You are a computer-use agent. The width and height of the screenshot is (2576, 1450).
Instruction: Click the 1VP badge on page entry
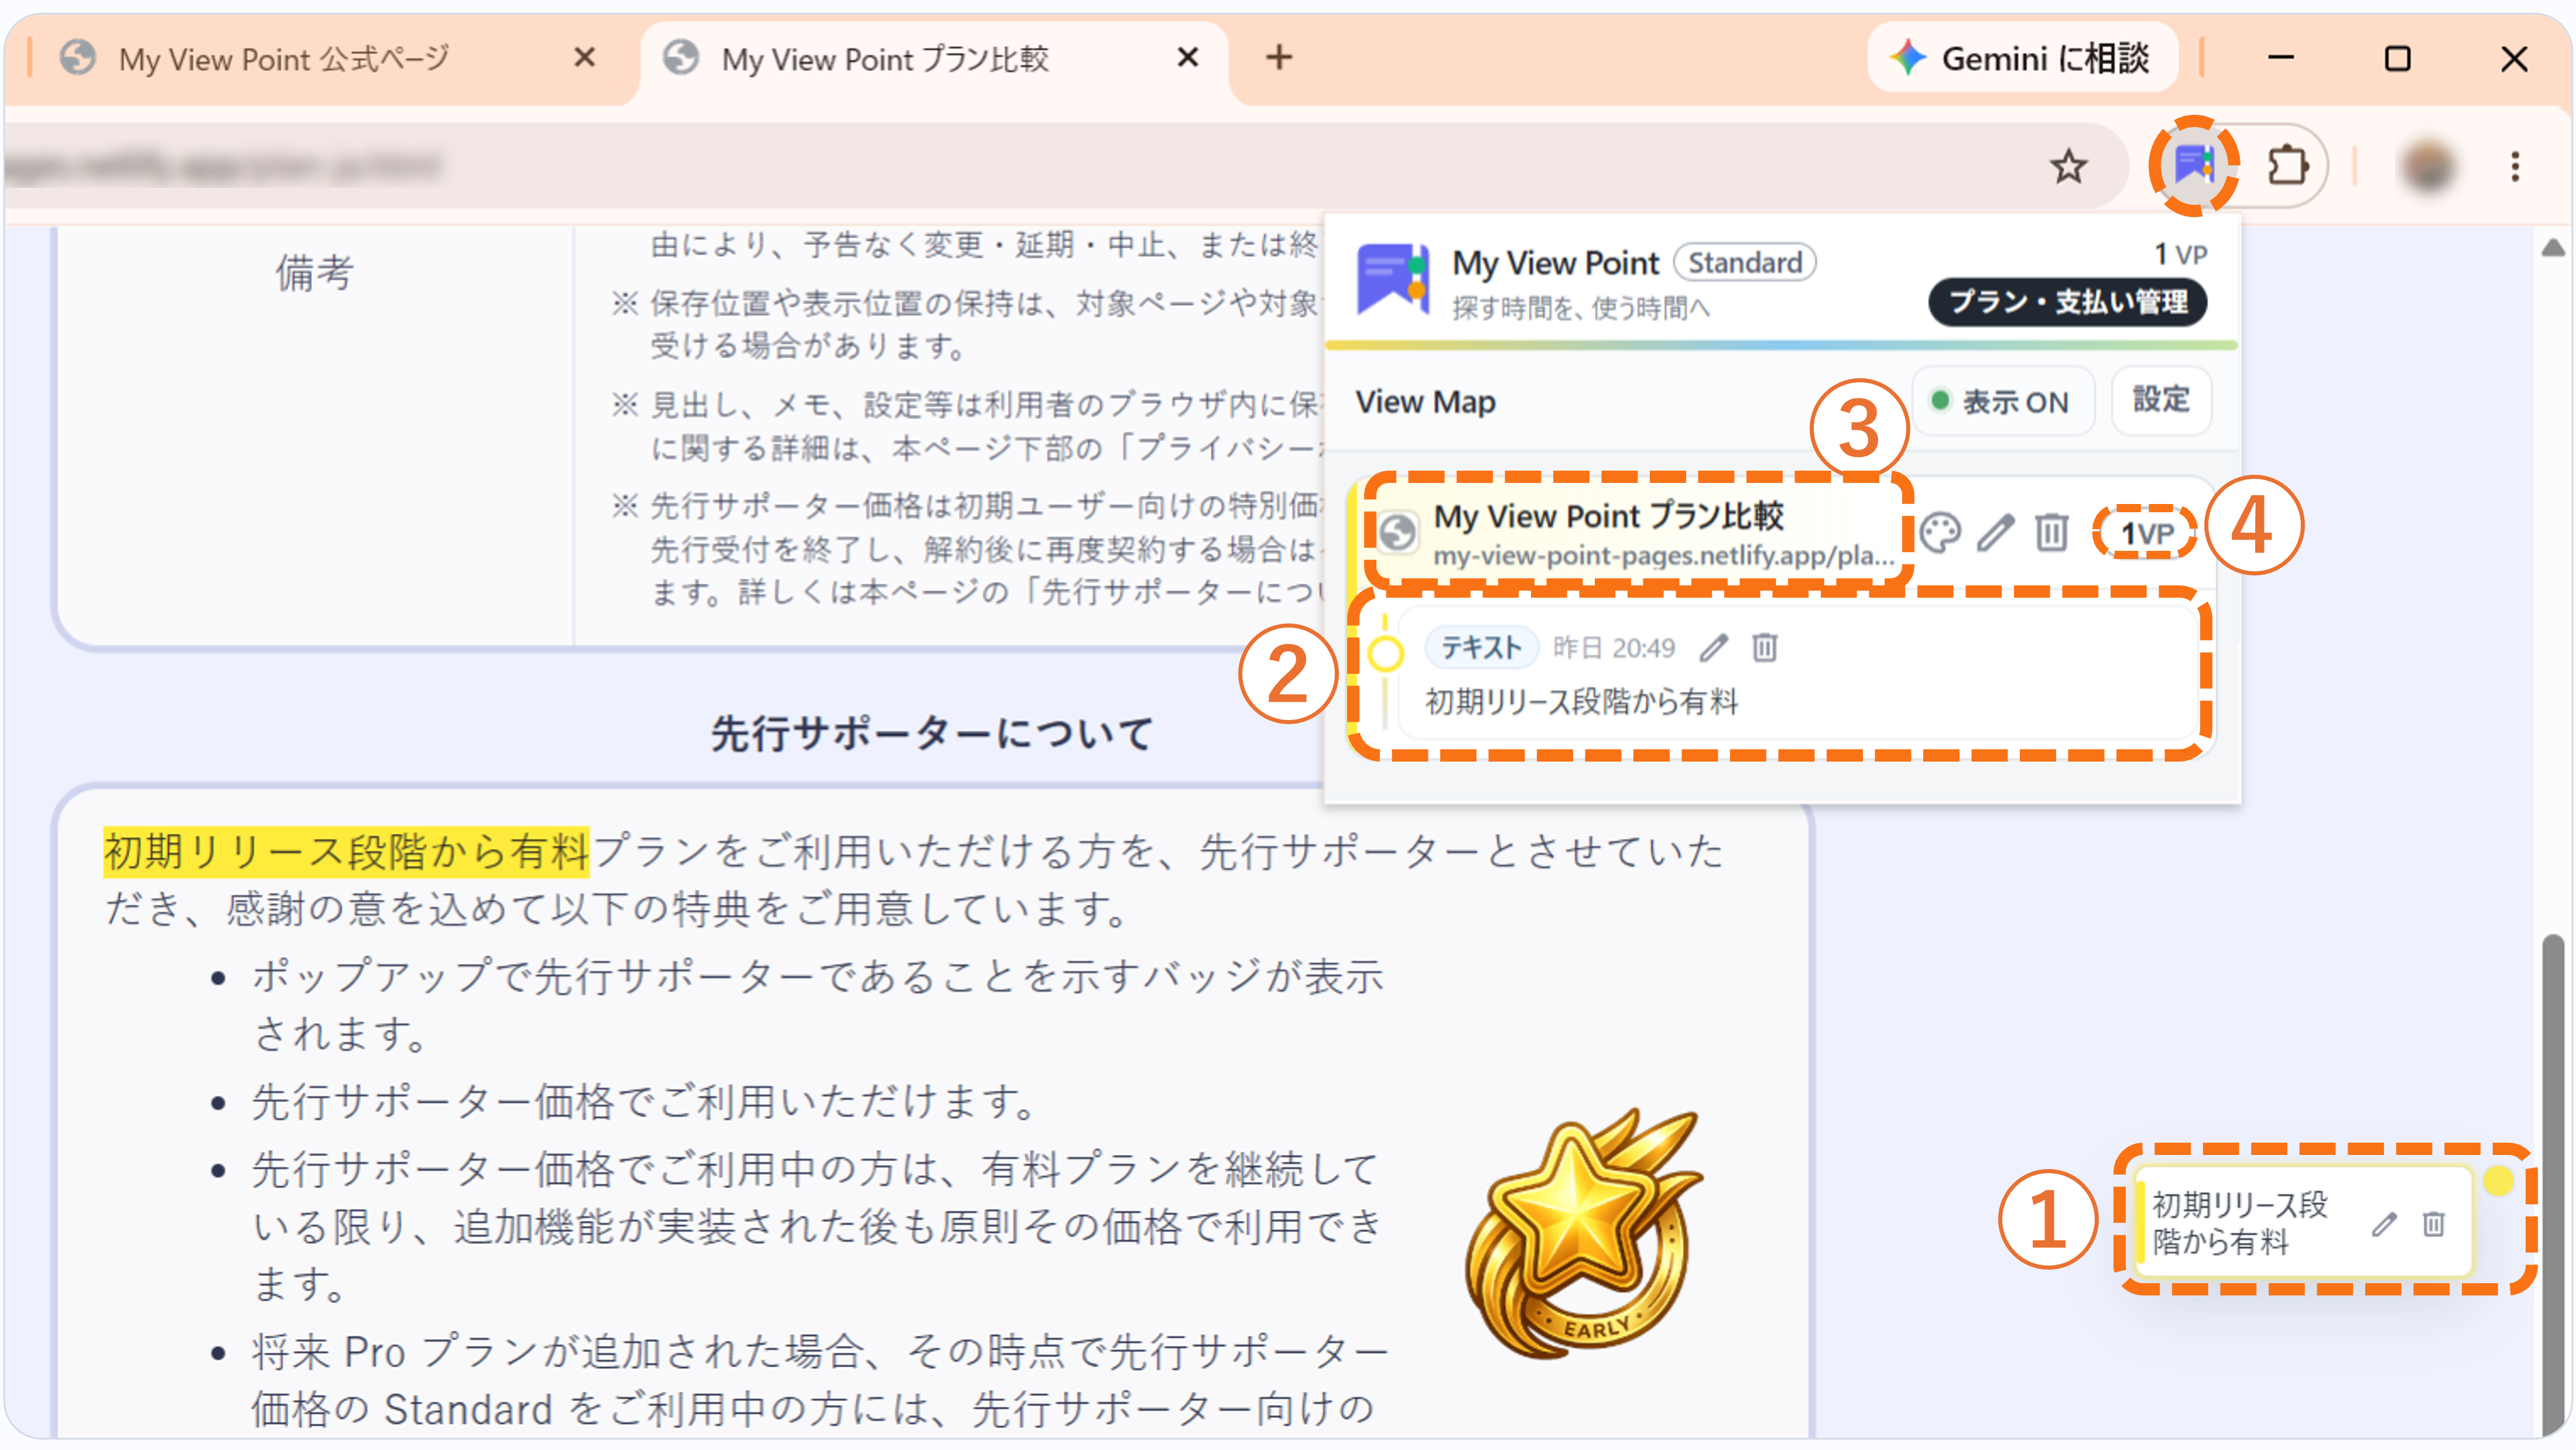(2147, 533)
